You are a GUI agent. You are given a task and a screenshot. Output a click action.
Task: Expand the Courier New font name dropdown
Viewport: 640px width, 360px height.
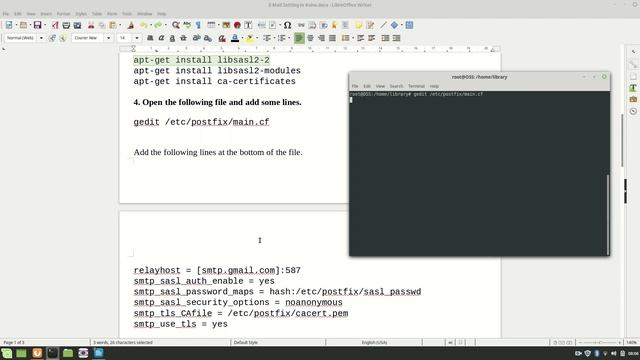coord(109,38)
